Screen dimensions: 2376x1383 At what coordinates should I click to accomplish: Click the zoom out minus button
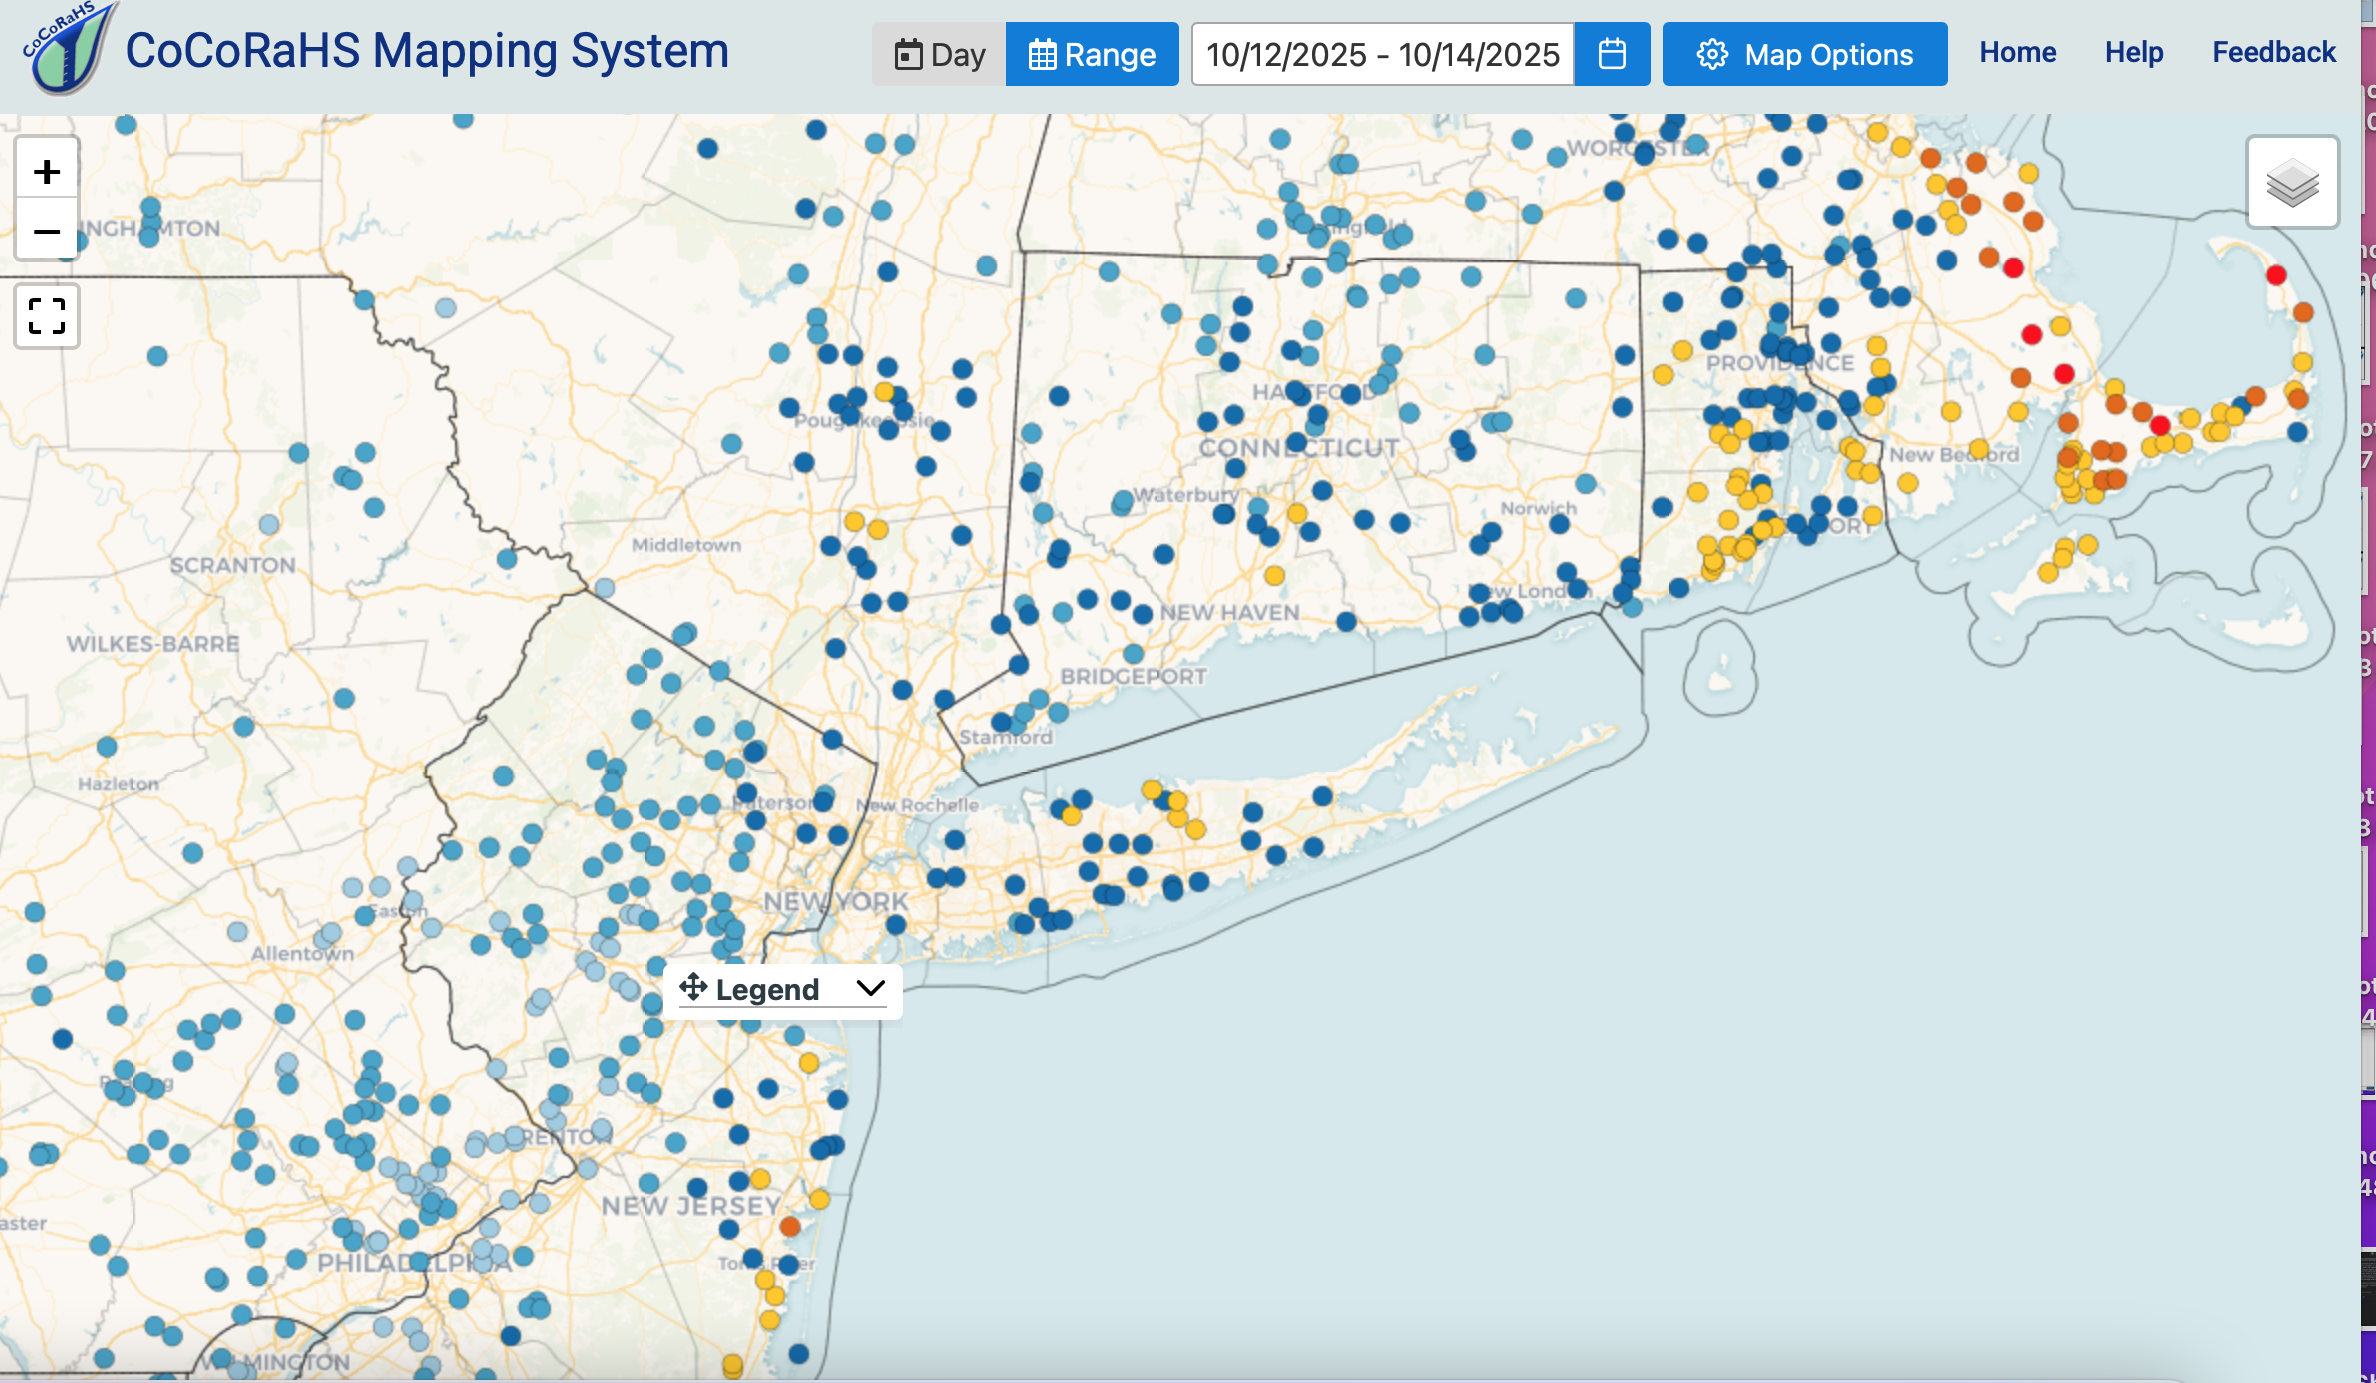tap(47, 232)
